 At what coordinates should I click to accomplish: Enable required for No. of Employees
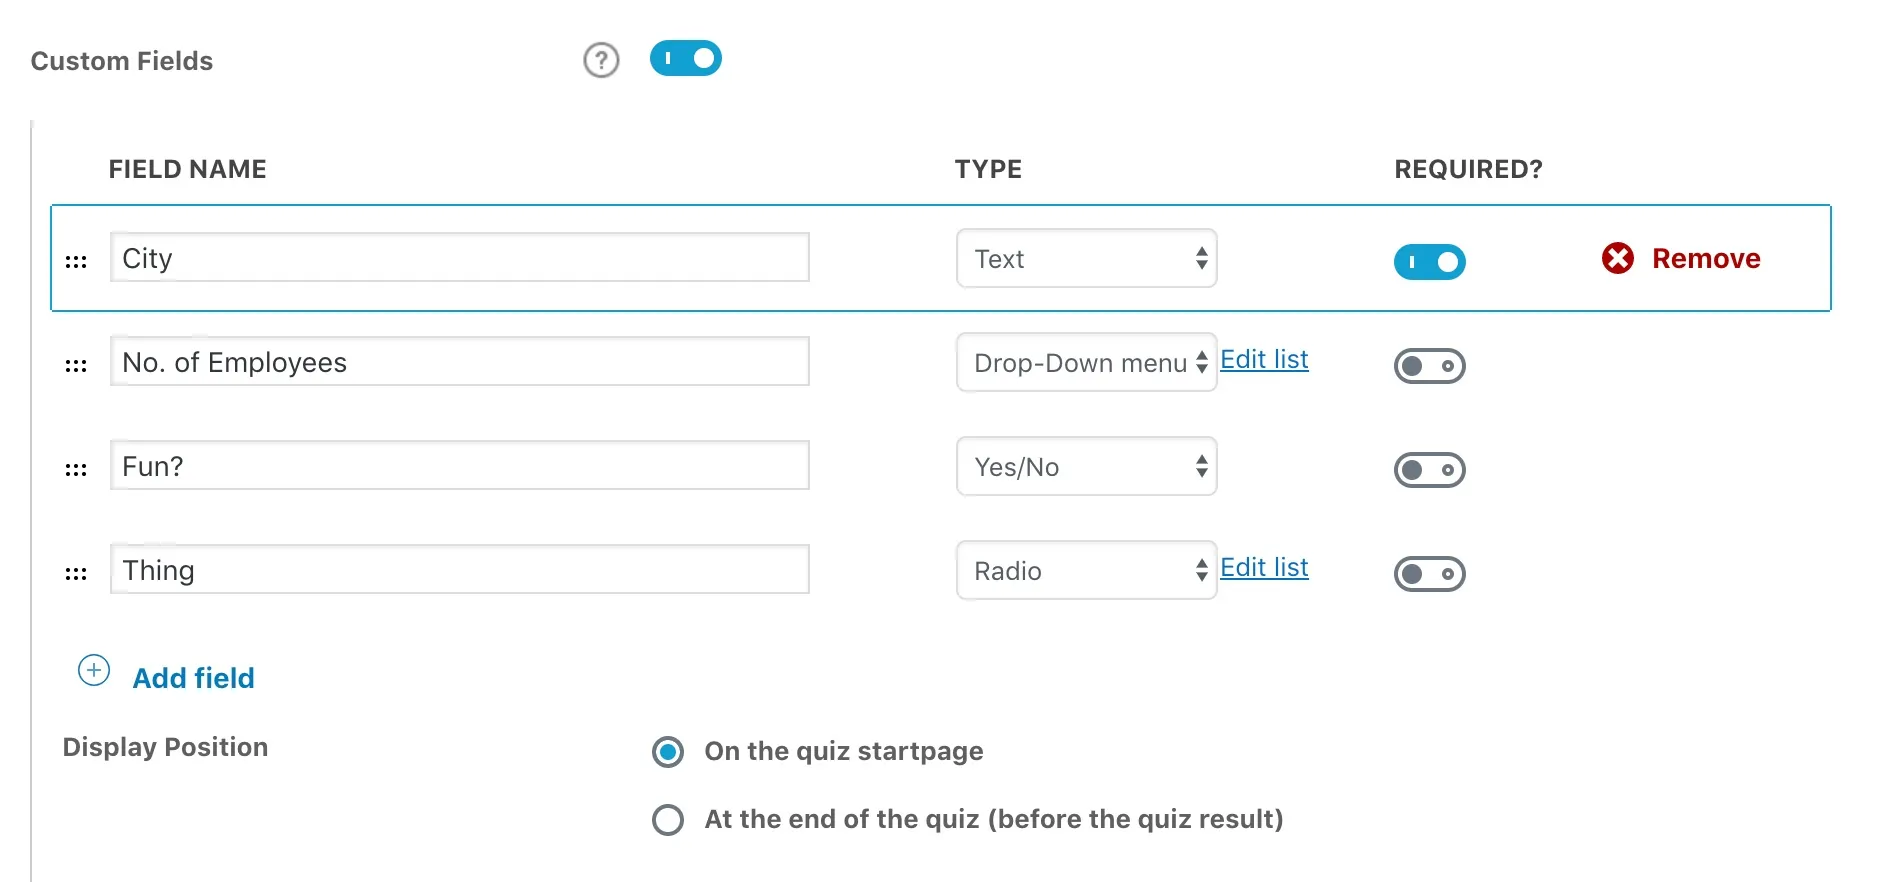1429,365
